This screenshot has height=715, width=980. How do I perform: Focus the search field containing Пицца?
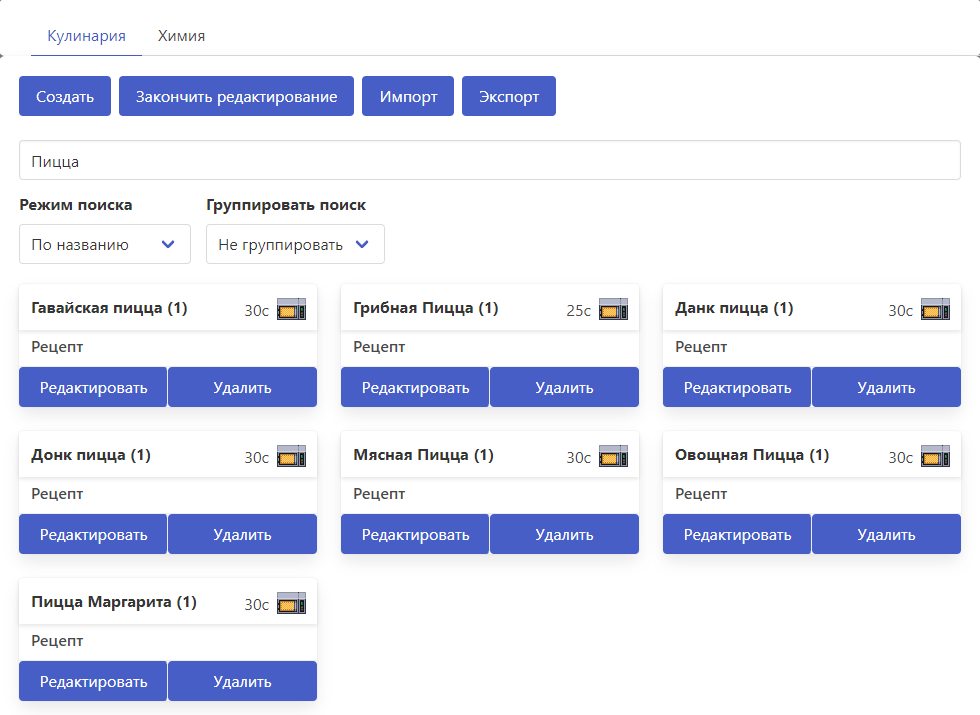click(x=489, y=161)
